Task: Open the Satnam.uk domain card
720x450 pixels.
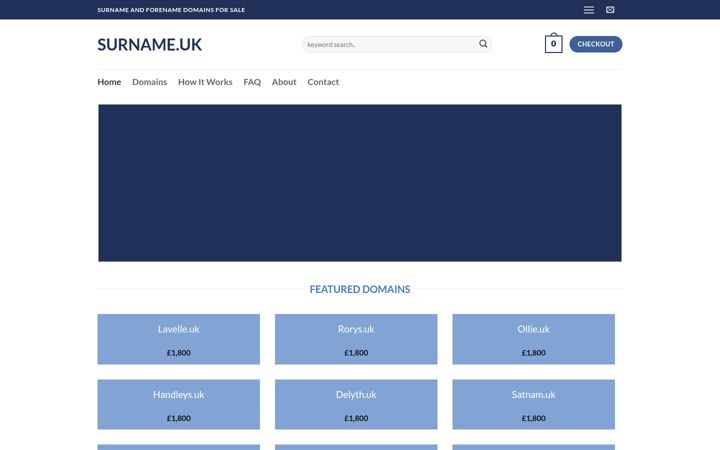Action: coord(534,404)
